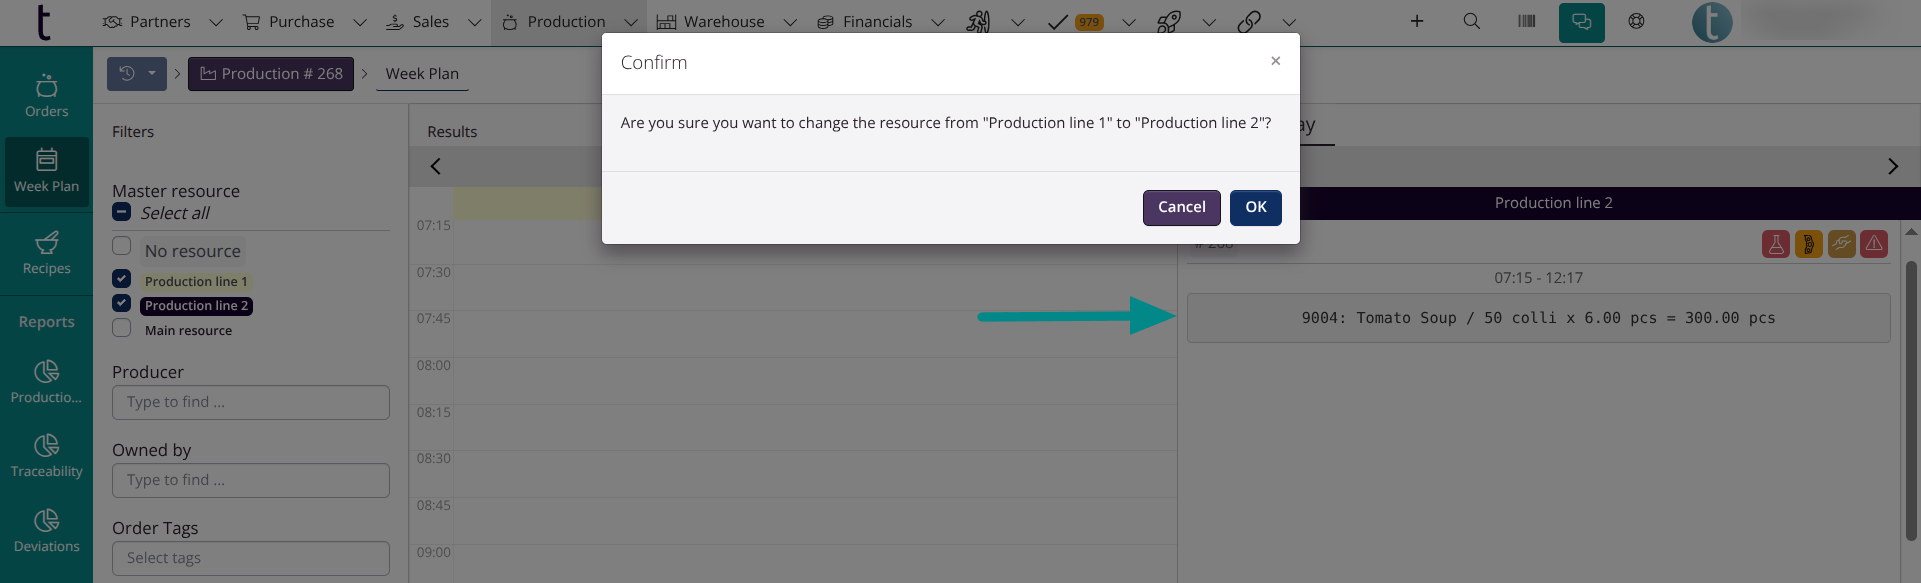Click the handshake icon on order
The height and width of the screenshot is (583, 1921).
click(1842, 244)
